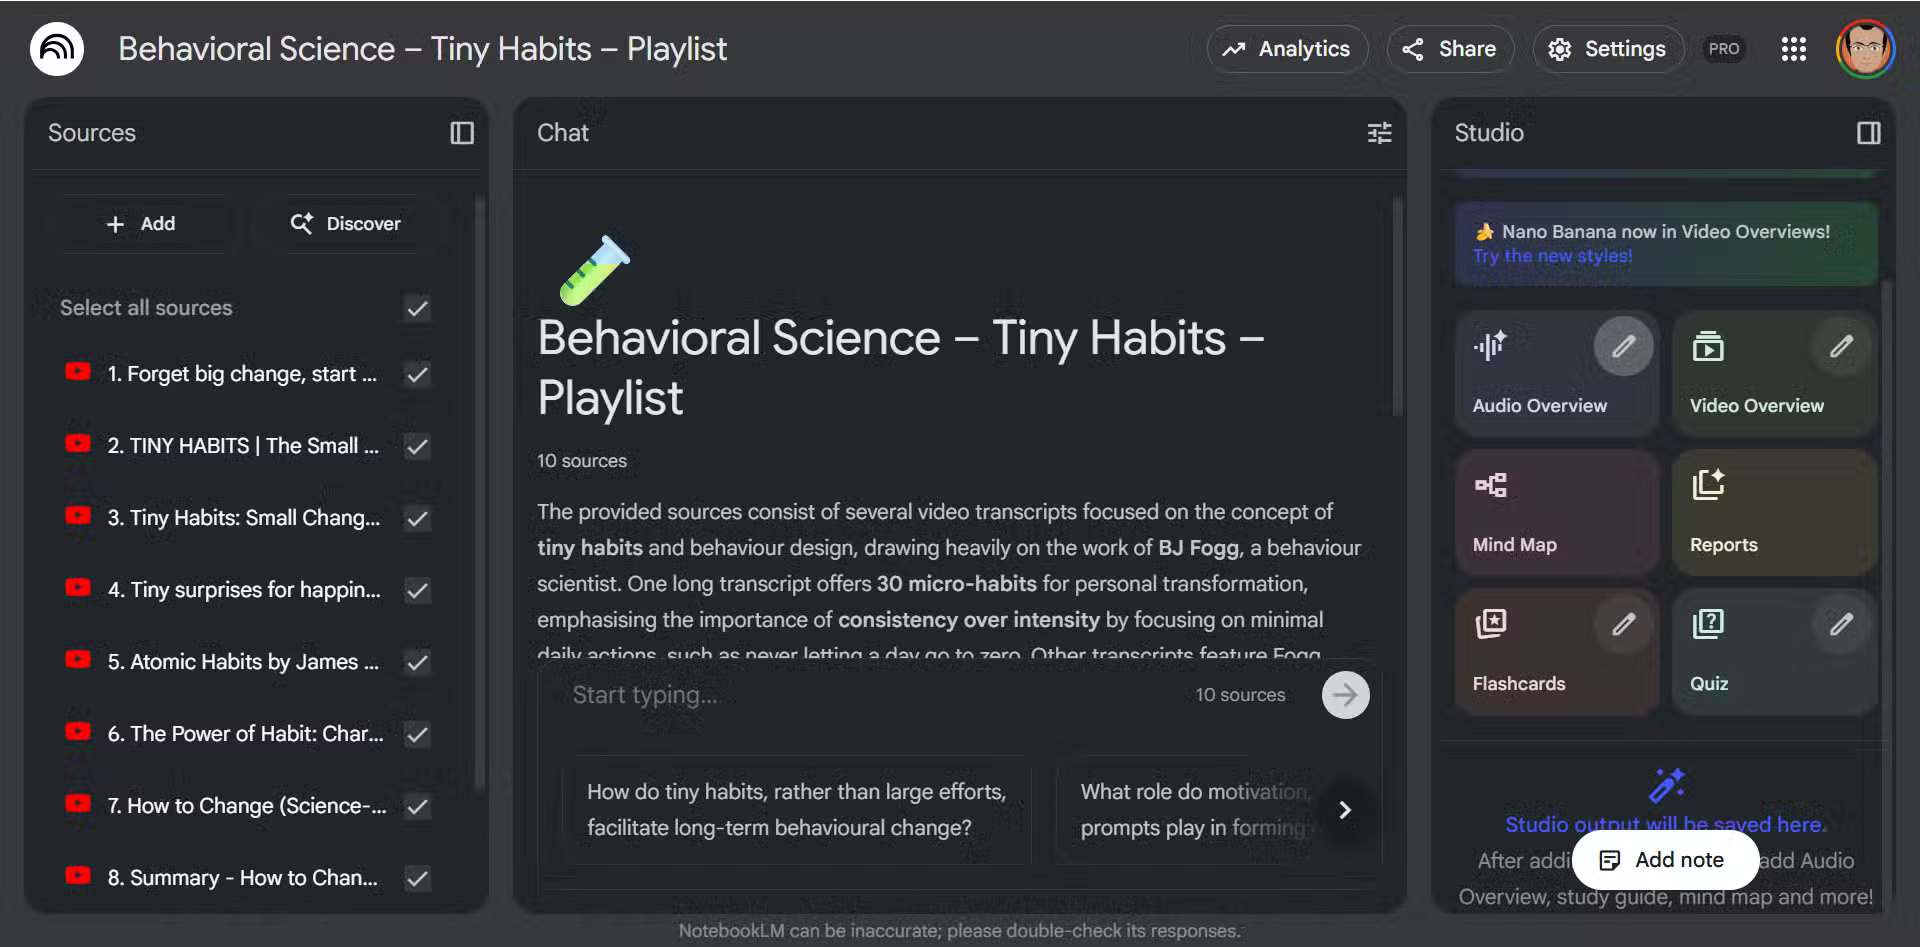Open Settings from top bar

tap(1607, 49)
